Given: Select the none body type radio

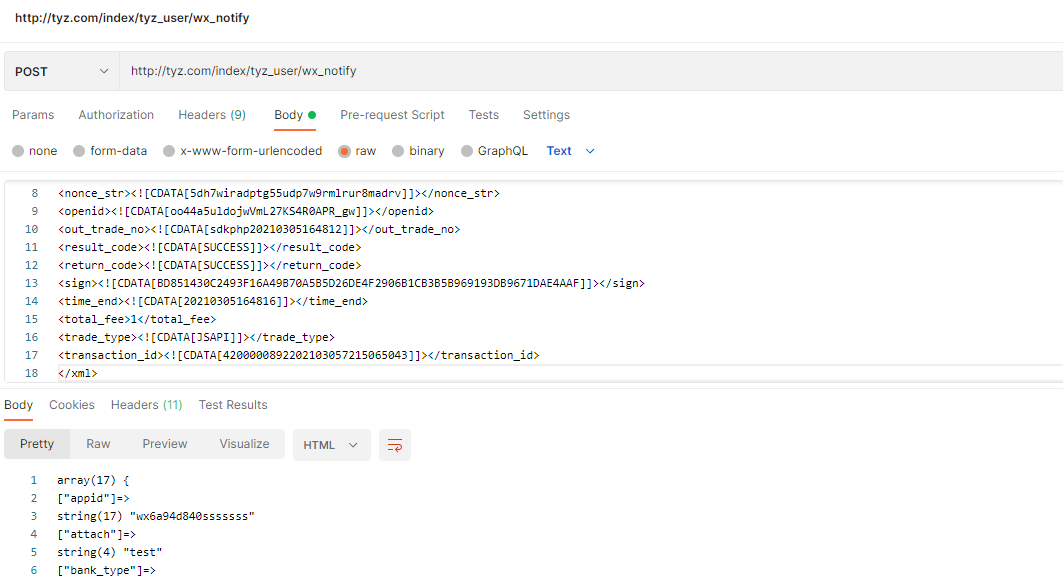Looking at the screenshot, I should (x=18, y=151).
